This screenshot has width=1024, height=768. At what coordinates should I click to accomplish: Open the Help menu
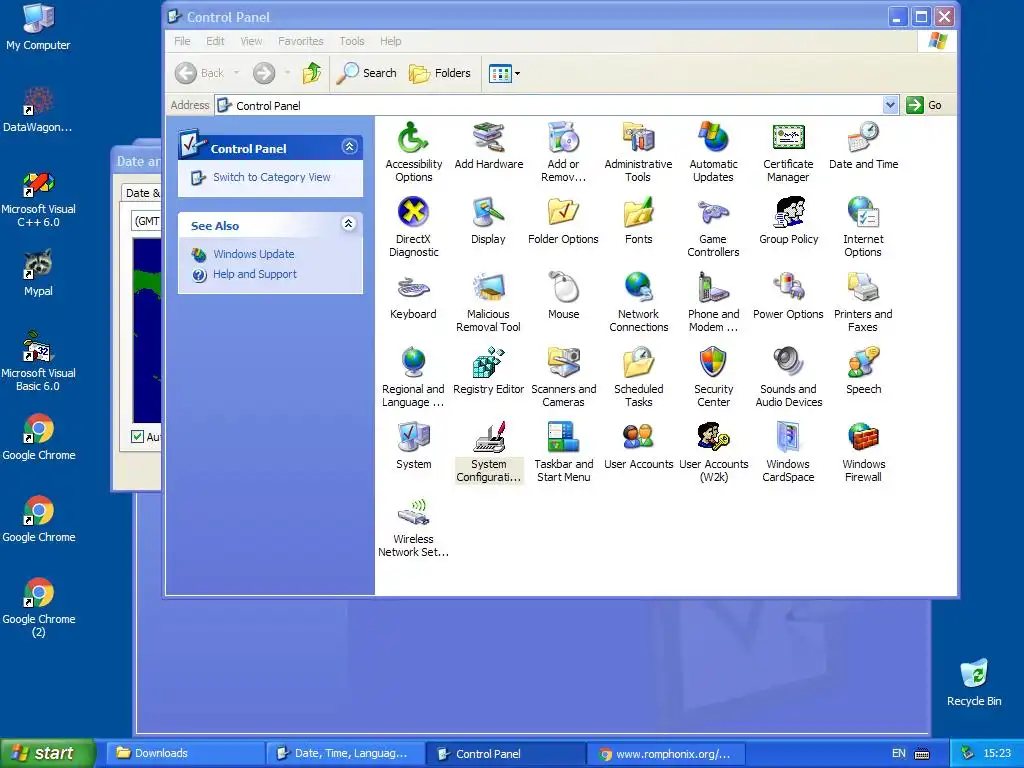[391, 41]
